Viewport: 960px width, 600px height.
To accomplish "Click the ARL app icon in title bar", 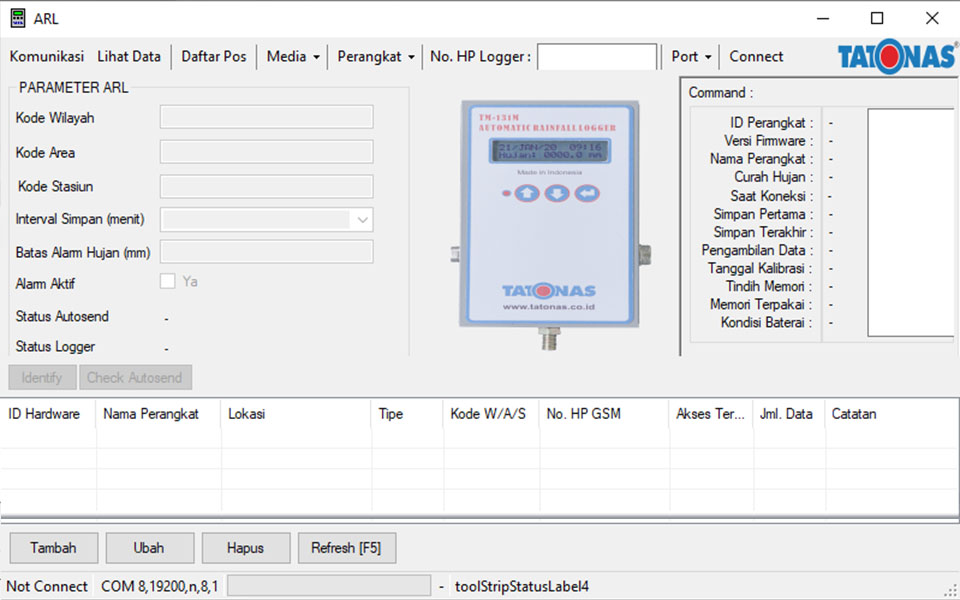I will [x=17, y=18].
